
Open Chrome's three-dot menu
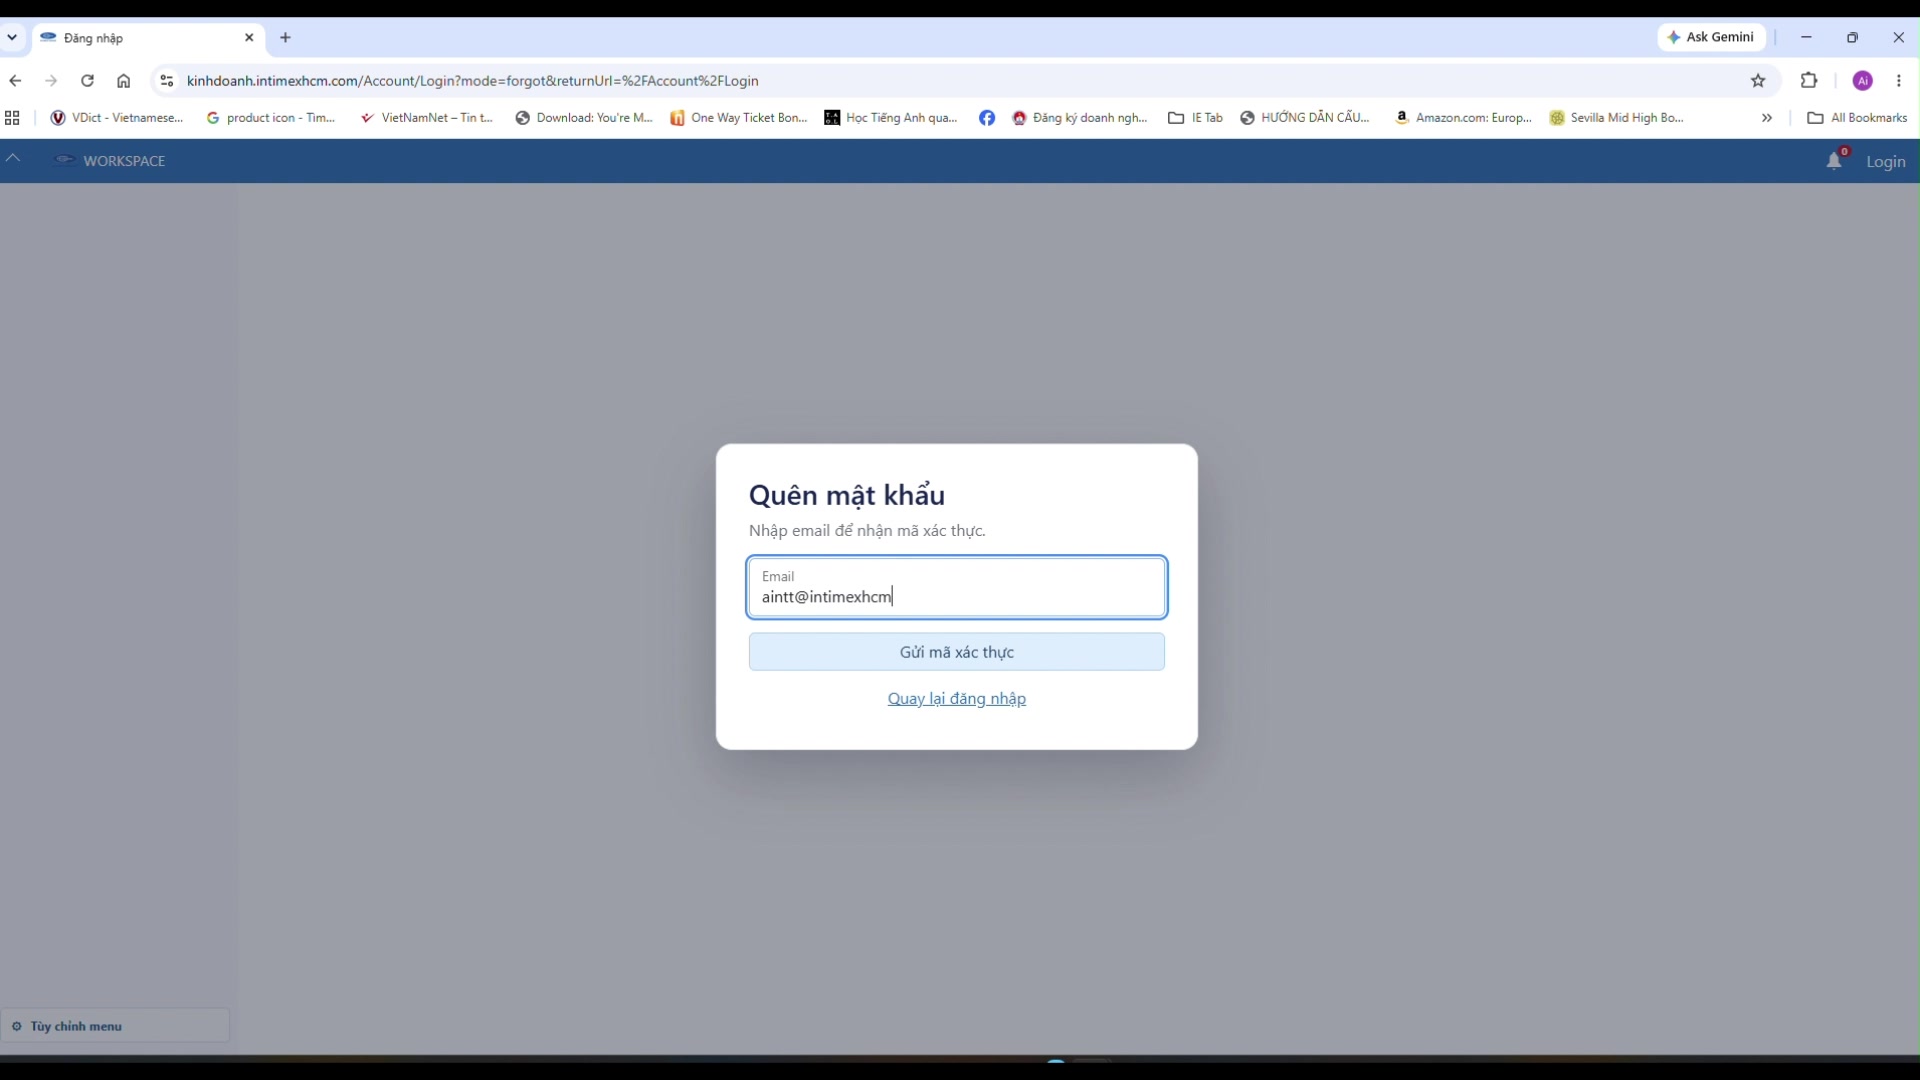coord(1899,81)
